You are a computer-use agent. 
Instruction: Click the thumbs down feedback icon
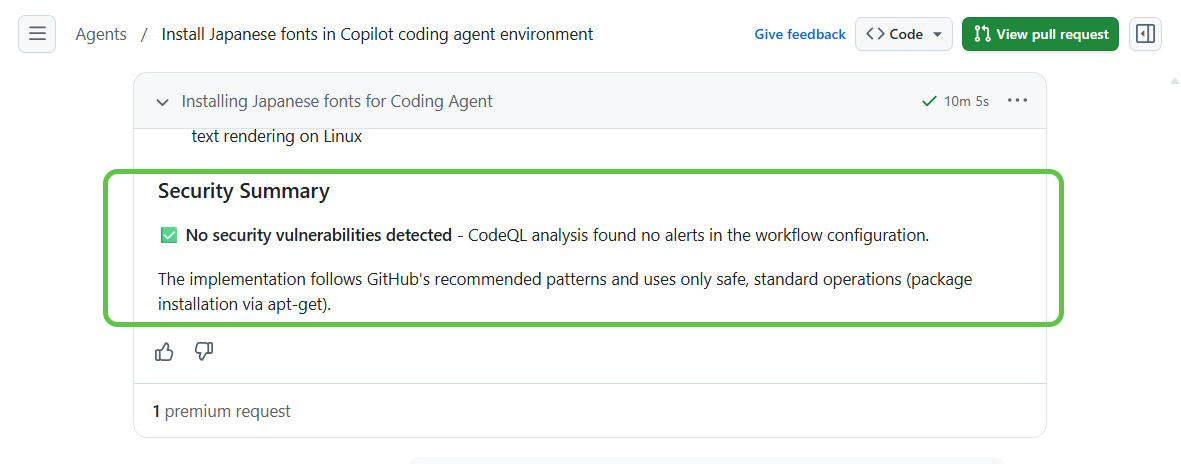(204, 351)
